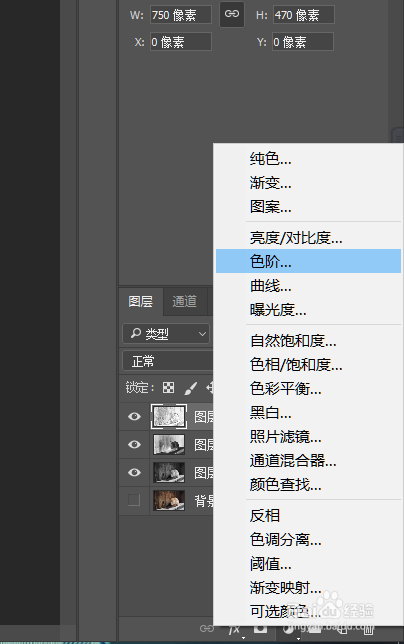
Task: Open the 正常 blend mode dropdown
Action: [x=168, y=361]
